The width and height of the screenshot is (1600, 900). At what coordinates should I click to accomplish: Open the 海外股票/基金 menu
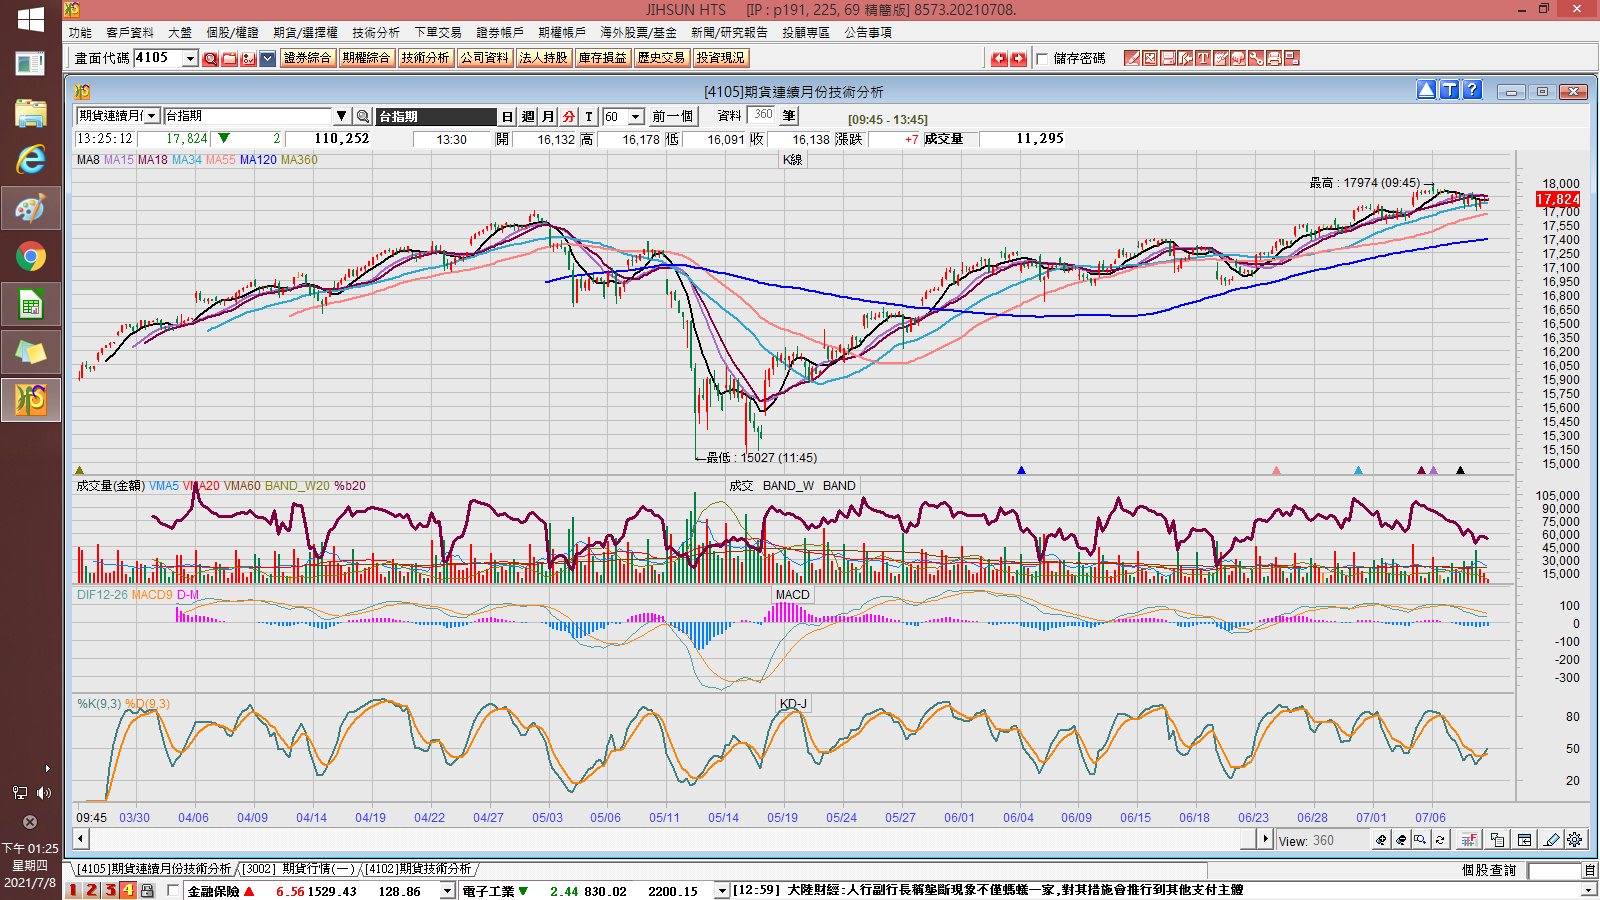click(638, 33)
